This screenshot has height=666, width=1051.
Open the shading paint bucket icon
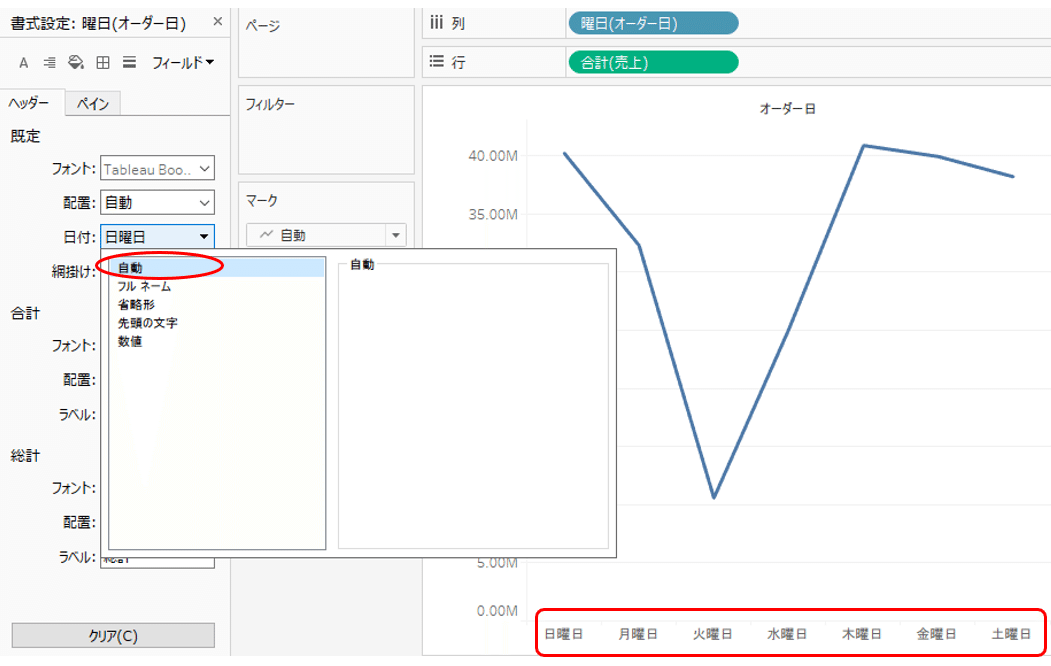coord(76,63)
